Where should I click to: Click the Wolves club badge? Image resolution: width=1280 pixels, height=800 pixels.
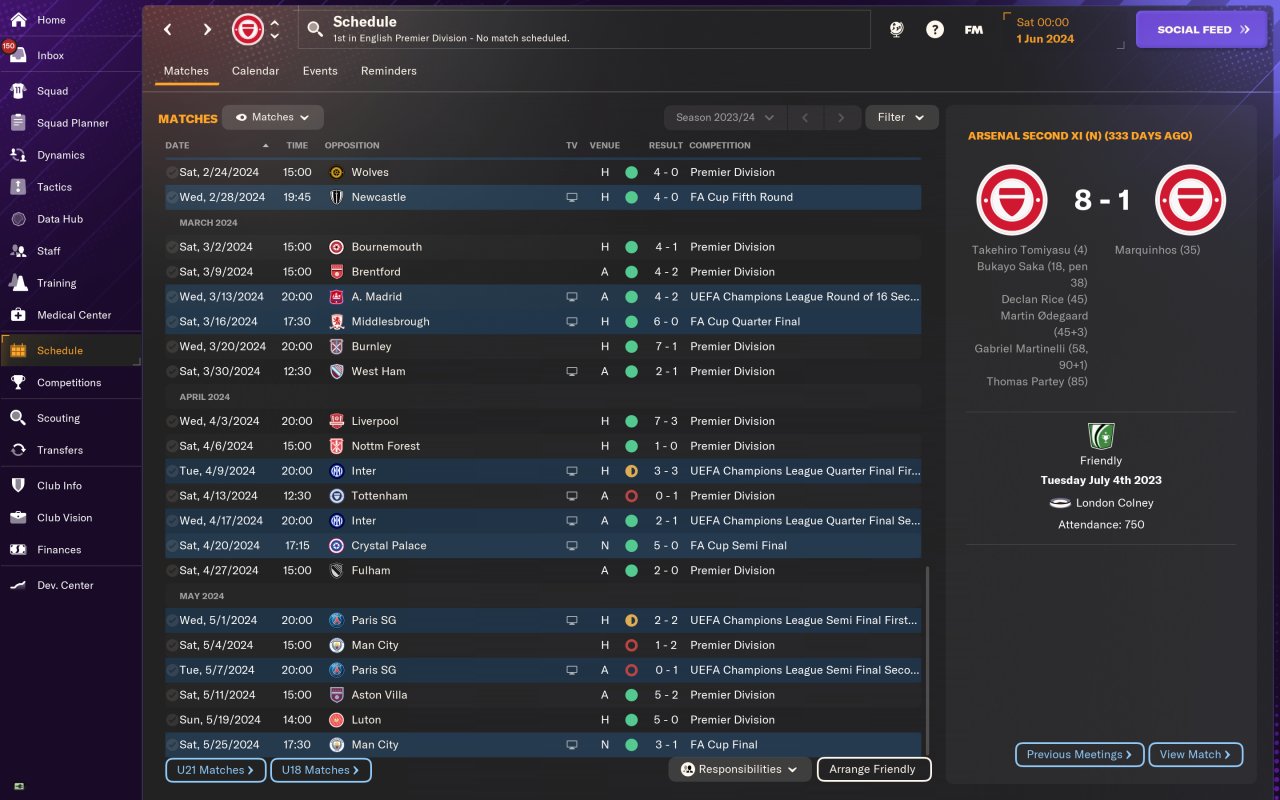(x=336, y=173)
